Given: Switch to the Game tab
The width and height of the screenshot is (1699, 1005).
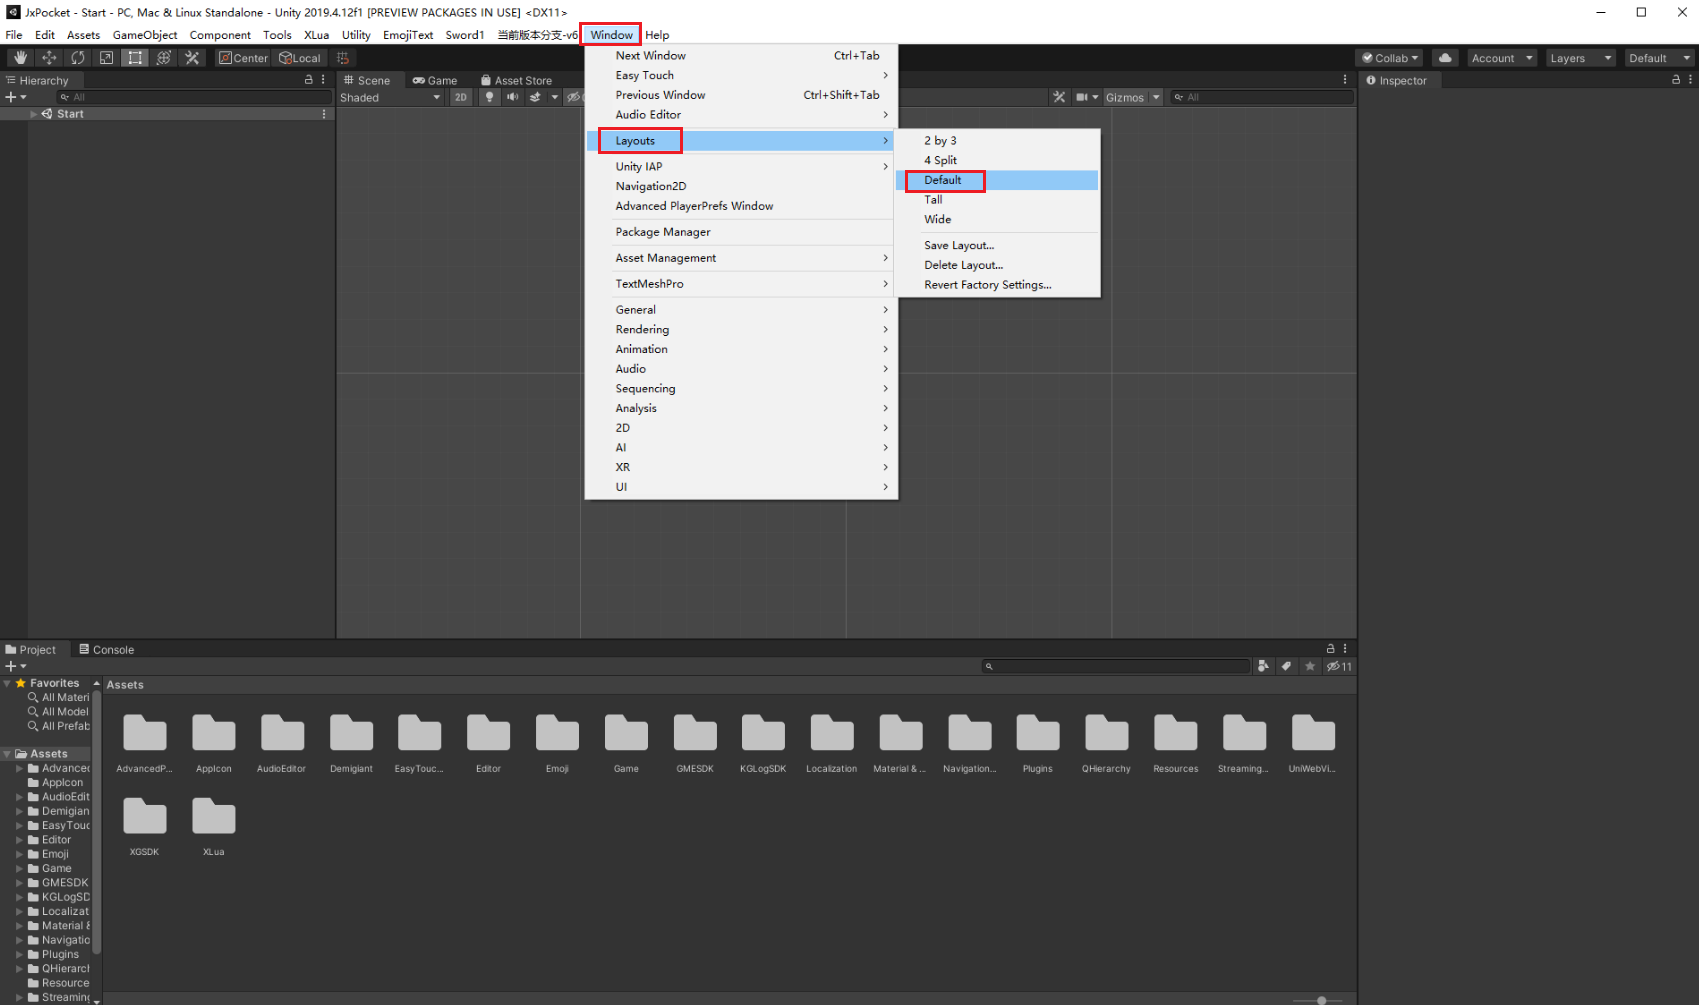Looking at the screenshot, I should click(x=436, y=80).
